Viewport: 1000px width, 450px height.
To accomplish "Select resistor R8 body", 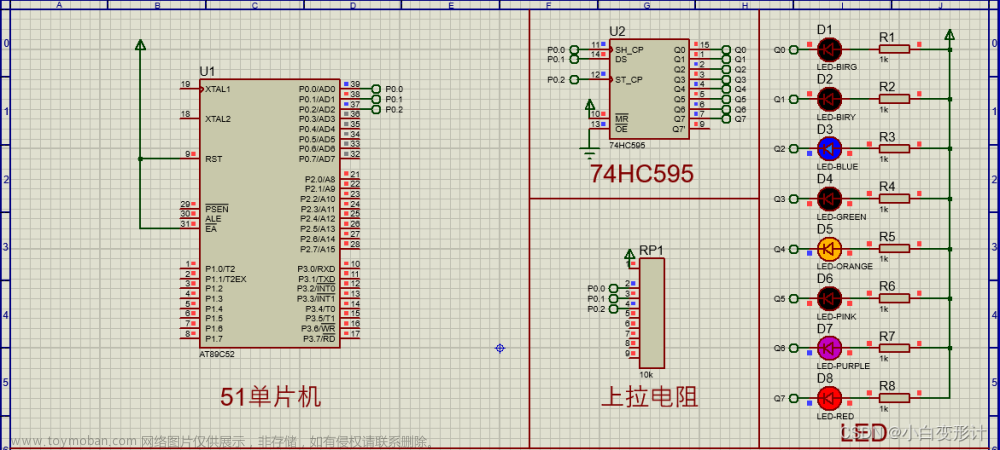I will pos(894,398).
